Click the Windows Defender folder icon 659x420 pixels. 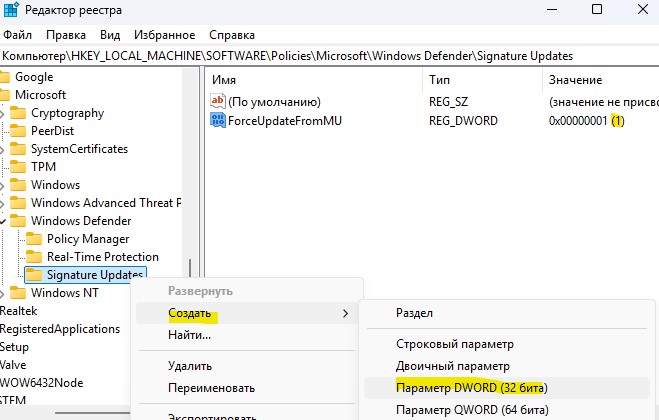click(18, 221)
